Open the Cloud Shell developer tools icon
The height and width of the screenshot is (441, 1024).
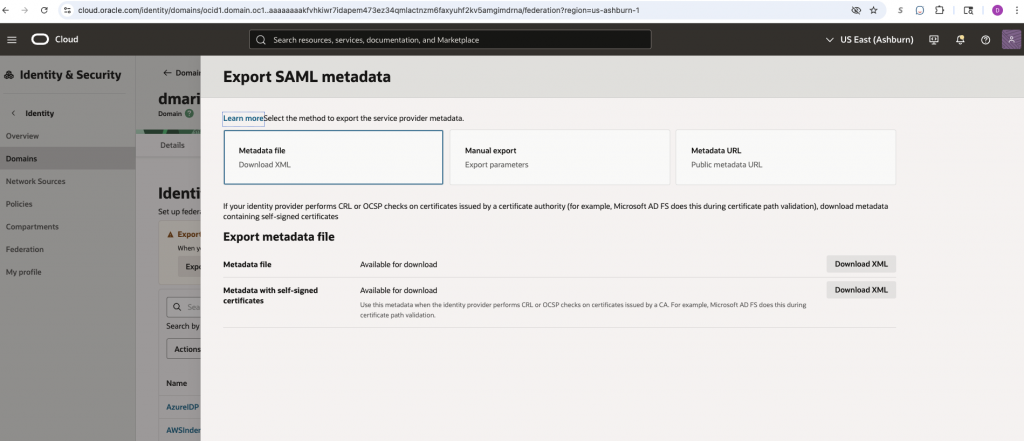click(934, 40)
